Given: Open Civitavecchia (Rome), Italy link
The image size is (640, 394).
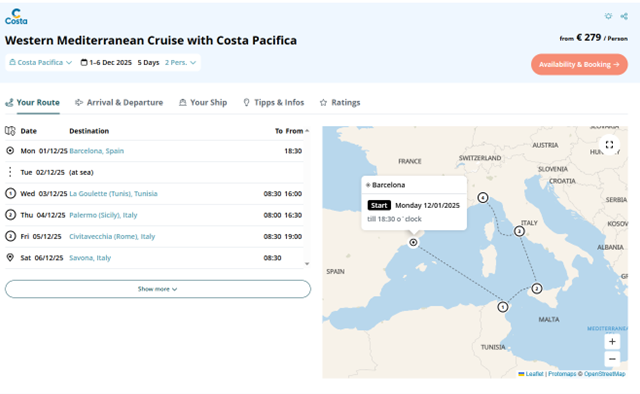Looking at the screenshot, I should (x=112, y=236).
